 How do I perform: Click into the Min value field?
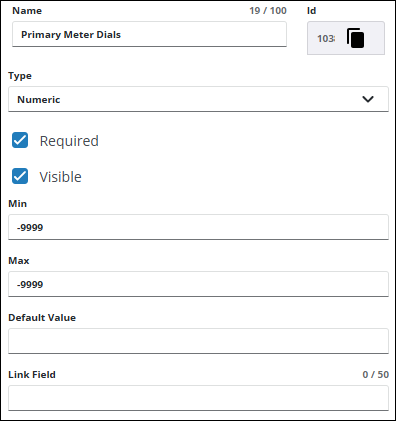[x=198, y=227]
